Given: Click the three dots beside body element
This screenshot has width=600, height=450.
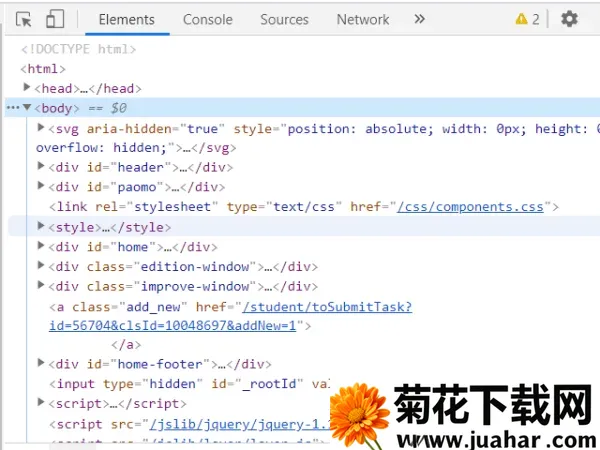Looking at the screenshot, I should pyautogui.click(x=12, y=108).
